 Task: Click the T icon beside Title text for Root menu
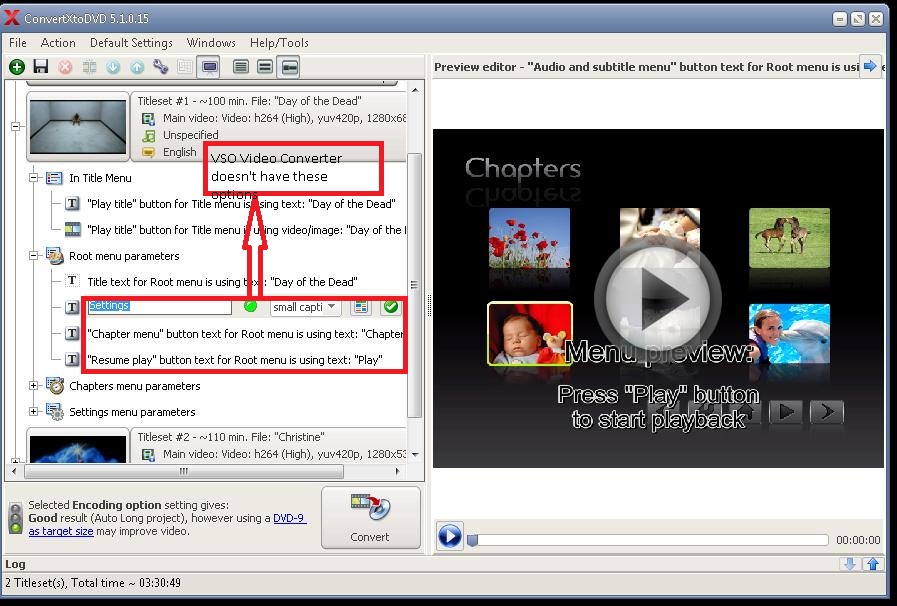pyautogui.click(x=72, y=281)
